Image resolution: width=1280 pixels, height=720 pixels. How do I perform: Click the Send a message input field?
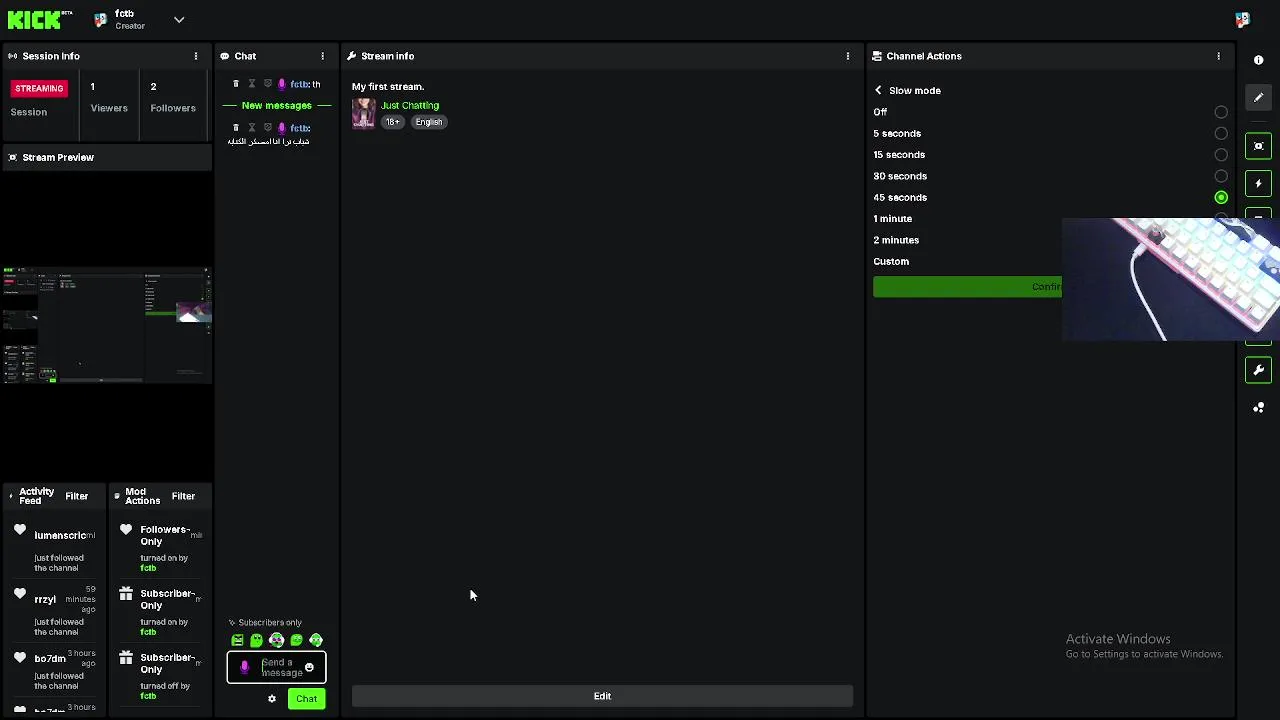pyautogui.click(x=276, y=667)
